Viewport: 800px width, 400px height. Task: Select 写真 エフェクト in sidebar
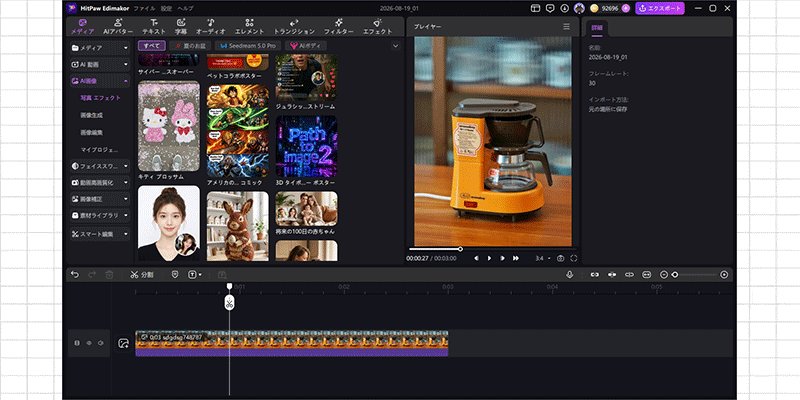point(101,97)
